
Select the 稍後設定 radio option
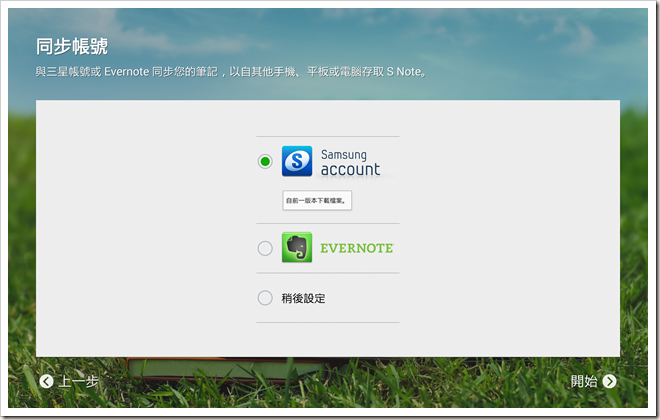[x=265, y=298]
